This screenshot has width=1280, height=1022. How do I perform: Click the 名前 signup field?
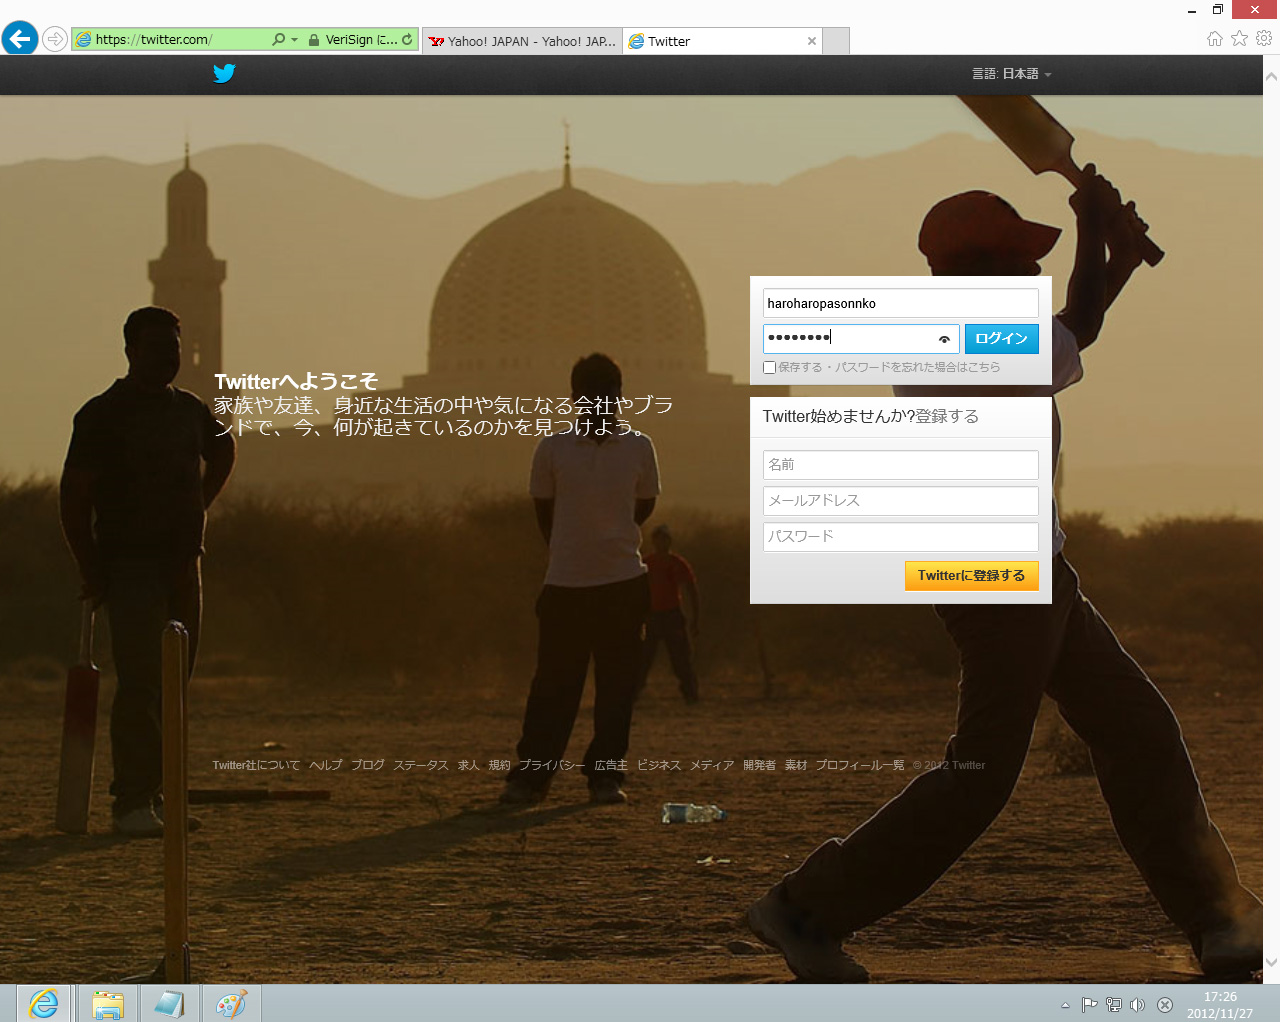click(x=900, y=465)
